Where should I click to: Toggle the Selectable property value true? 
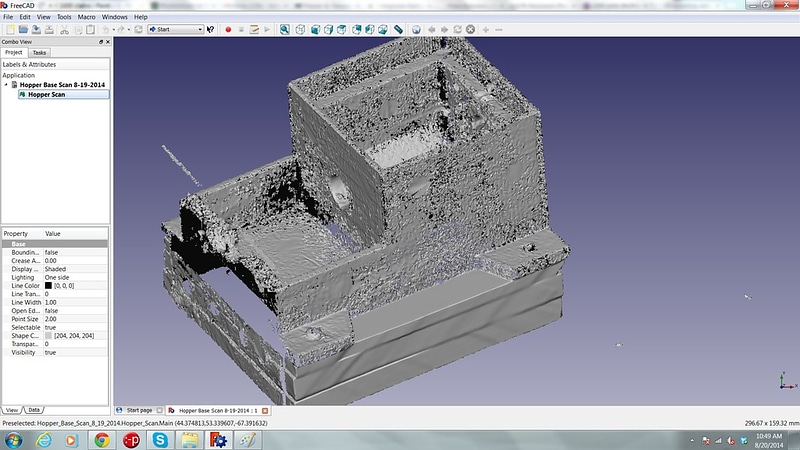pyautogui.click(x=76, y=328)
